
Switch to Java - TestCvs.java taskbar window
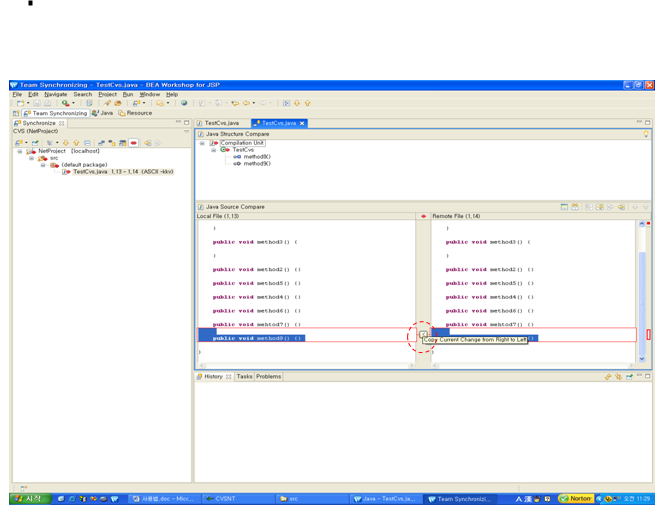pos(387,499)
